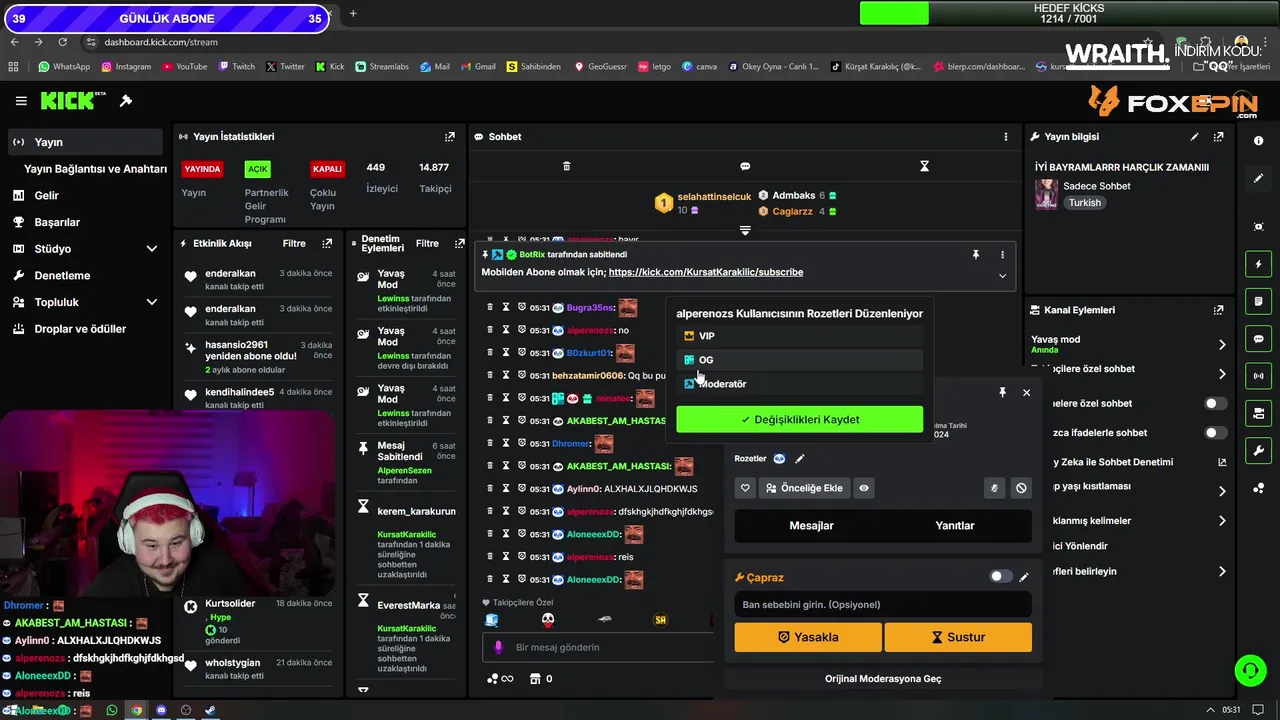Expand the pinned message chevron
Viewport: 1280px width, 720px height.
(x=1002, y=276)
